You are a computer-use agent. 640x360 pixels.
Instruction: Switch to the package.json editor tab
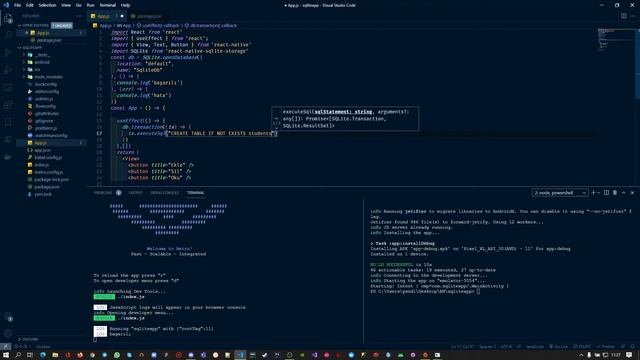146,16
